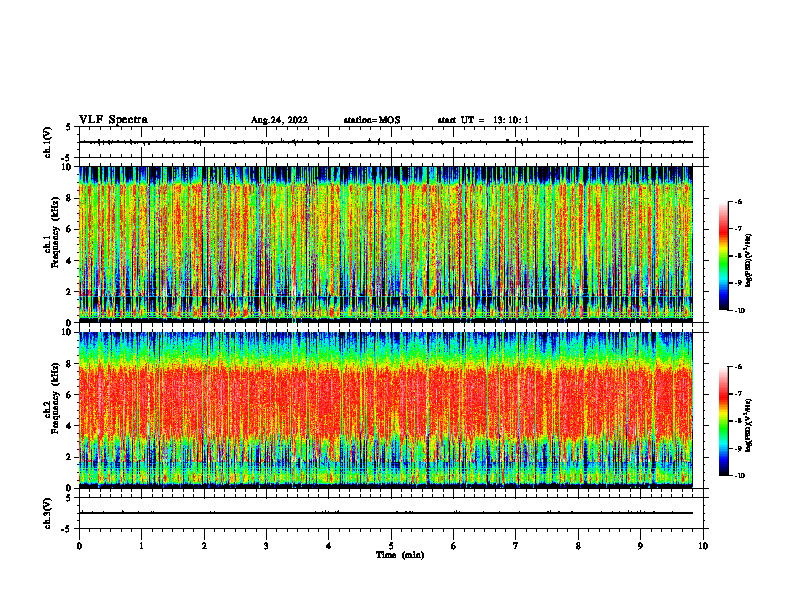This screenshot has height=612, width=792.
Task: Click the '-6' value on ch.2 colorbar
Action: pyautogui.click(x=738, y=367)
